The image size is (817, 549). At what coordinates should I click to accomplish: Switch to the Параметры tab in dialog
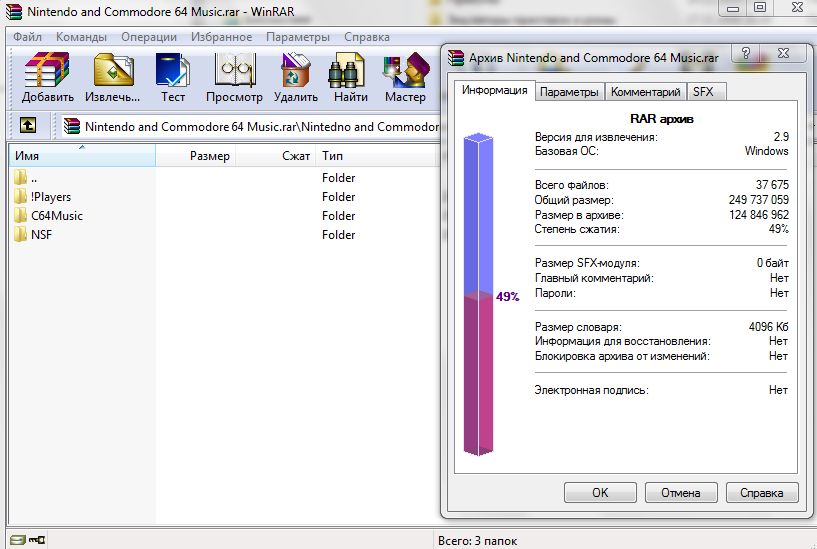tap(569, 92)
